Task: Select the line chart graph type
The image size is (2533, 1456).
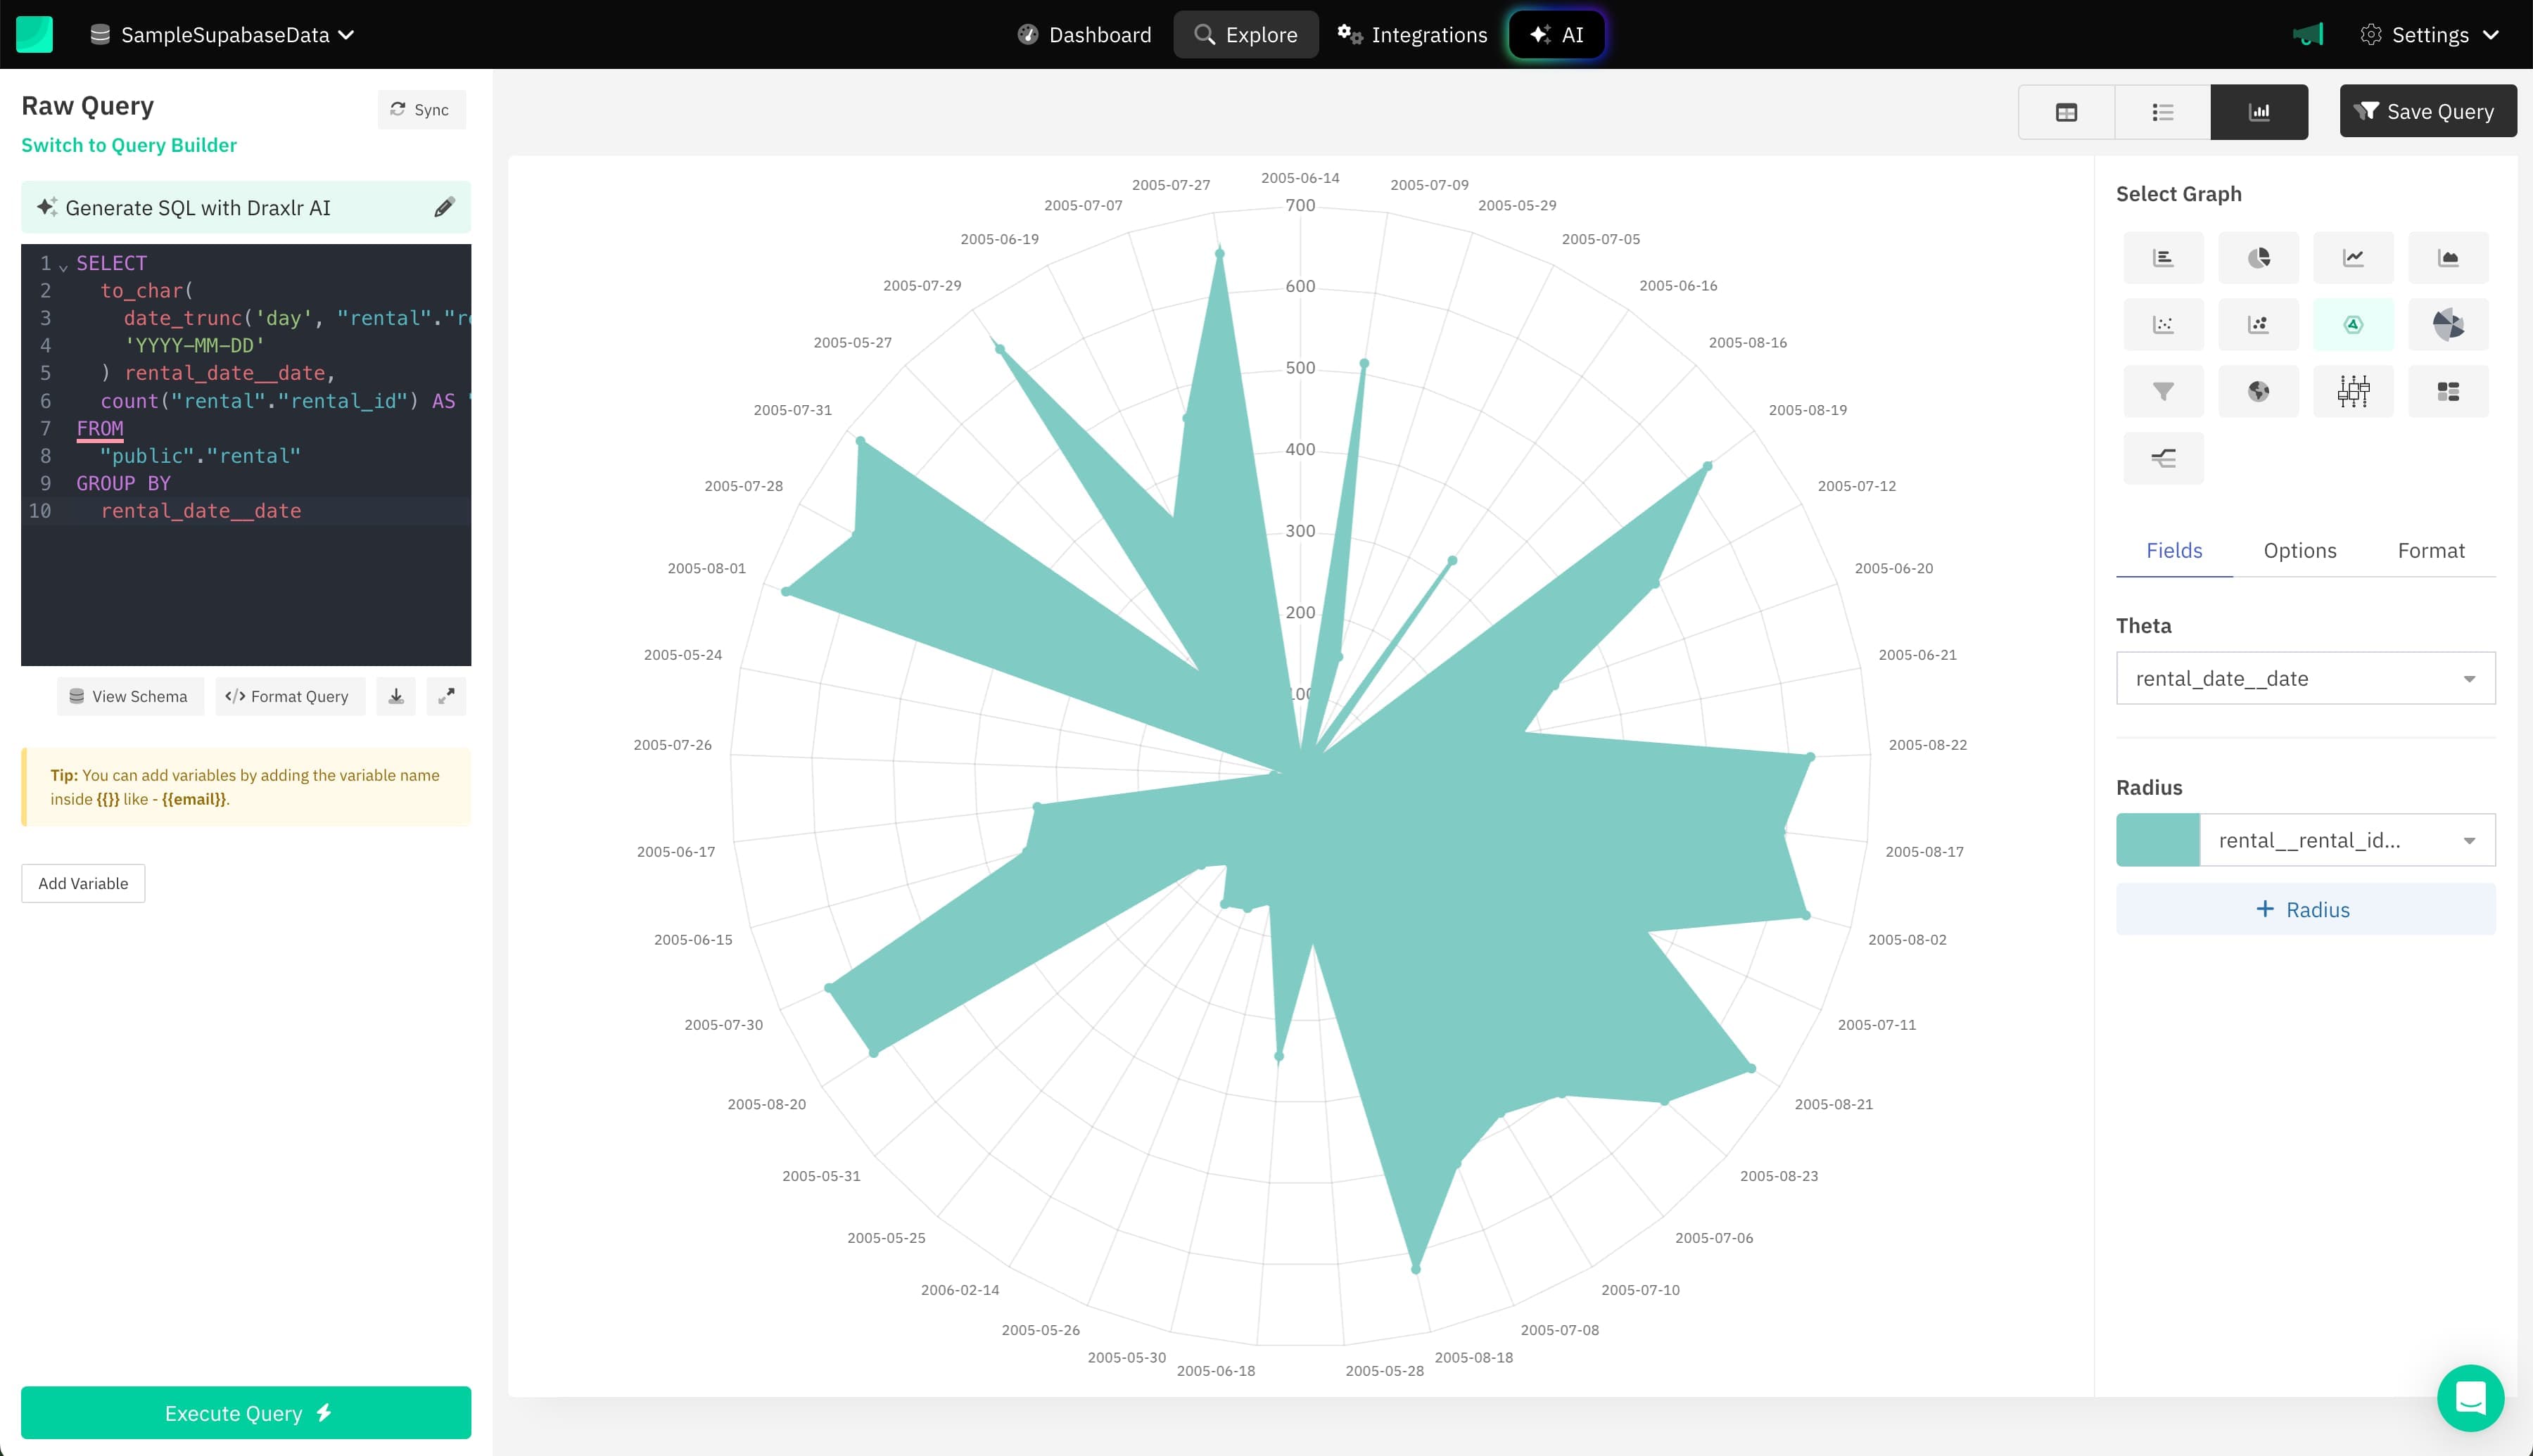Action: [x=2353, y=258]
